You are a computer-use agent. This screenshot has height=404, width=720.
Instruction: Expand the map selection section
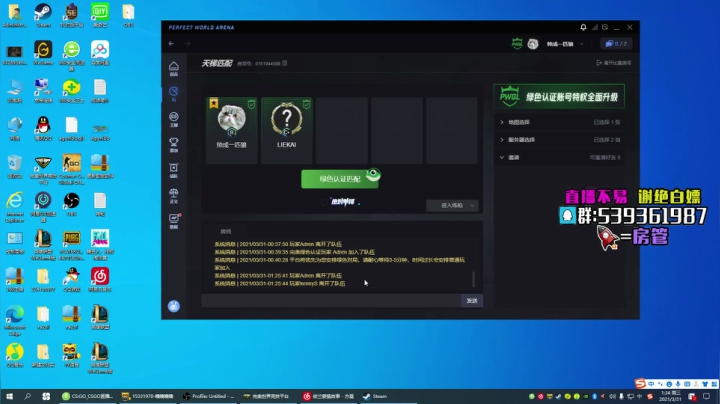click(559, 122)
